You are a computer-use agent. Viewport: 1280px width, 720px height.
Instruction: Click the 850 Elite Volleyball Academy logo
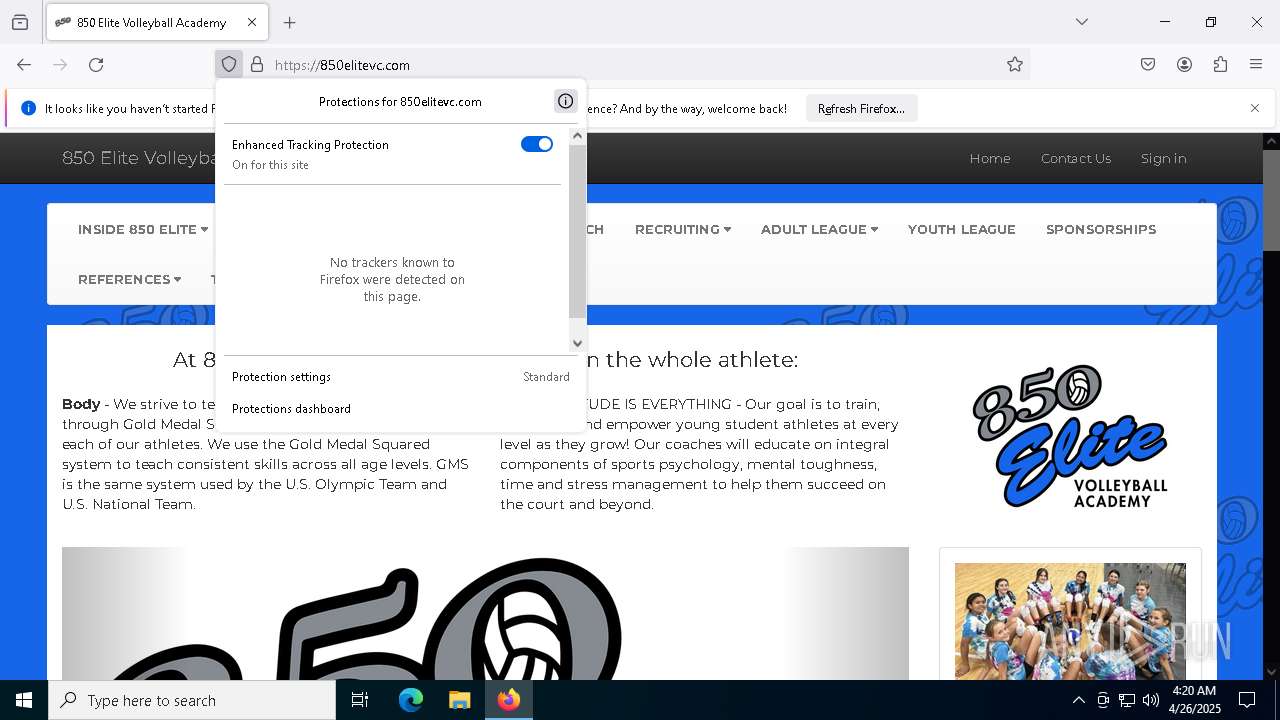[x=1070, y=436]
